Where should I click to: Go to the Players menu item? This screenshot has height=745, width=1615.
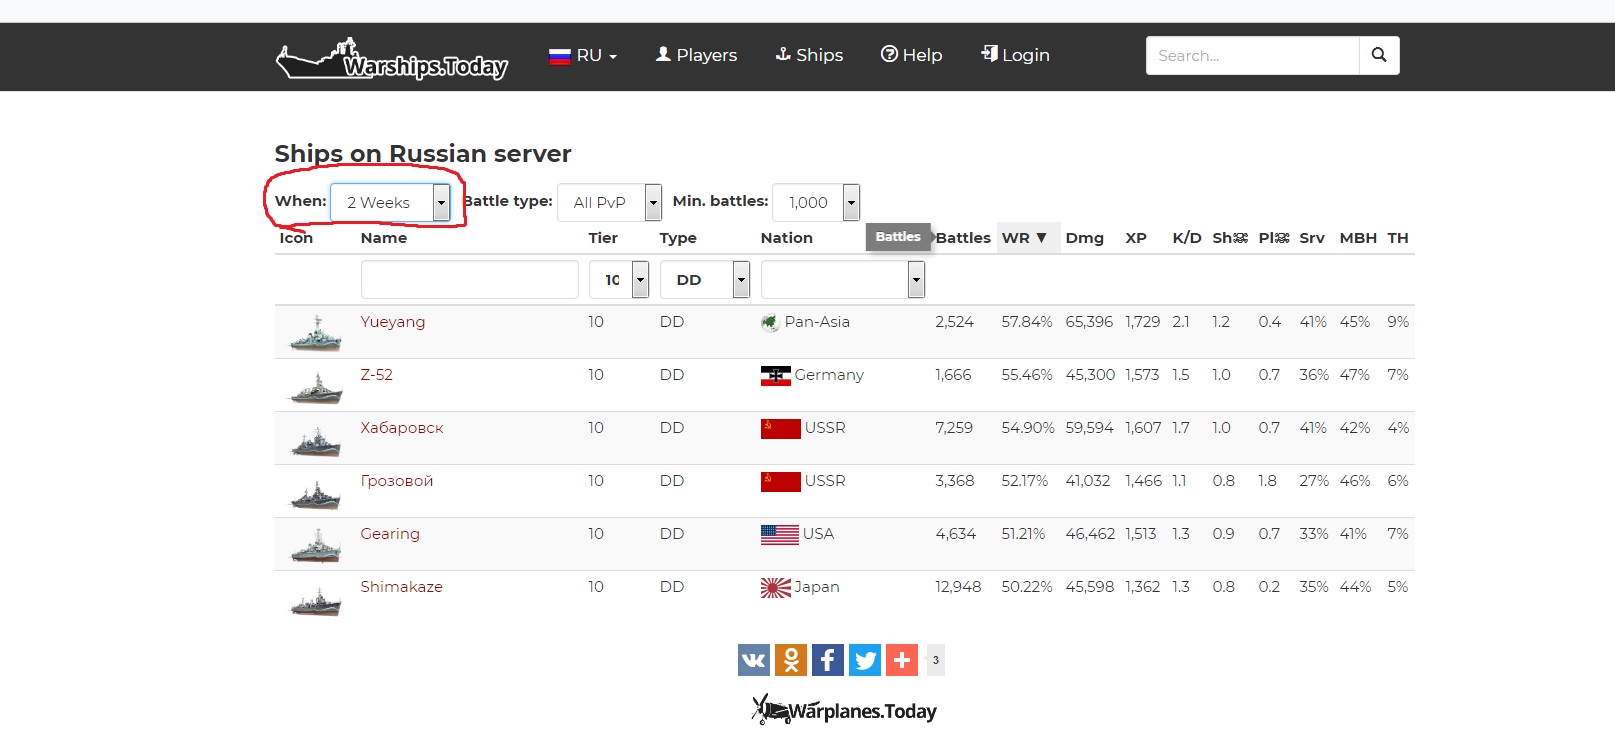[696, 56]
